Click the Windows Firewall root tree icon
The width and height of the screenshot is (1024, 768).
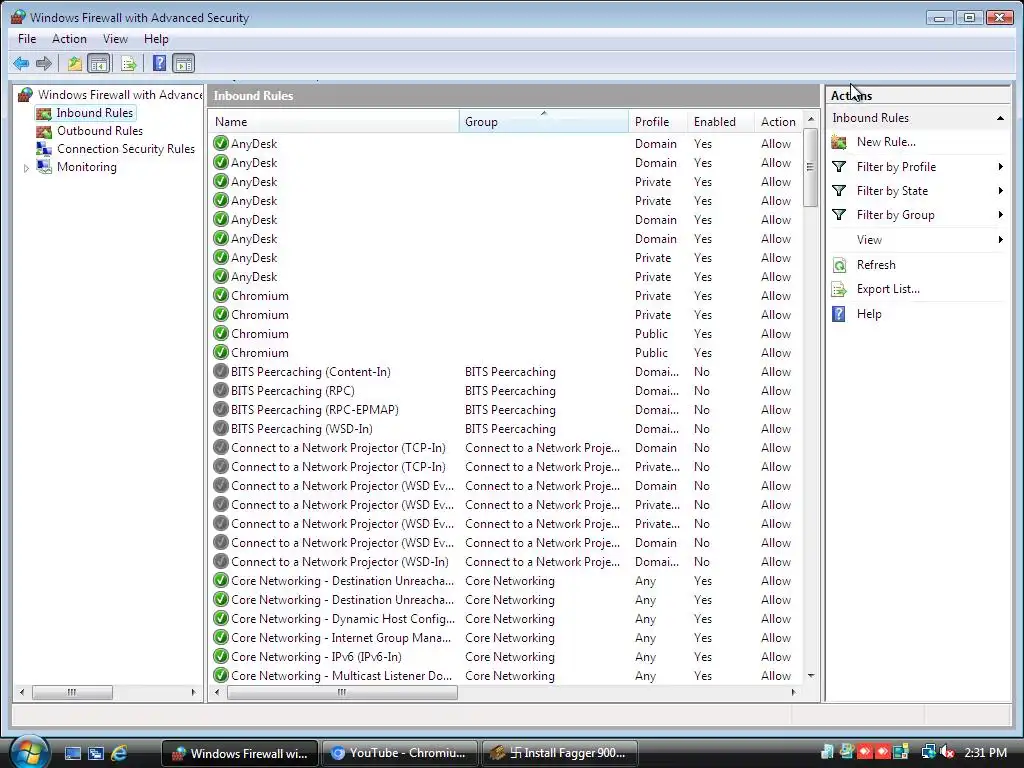pos(25,95)
